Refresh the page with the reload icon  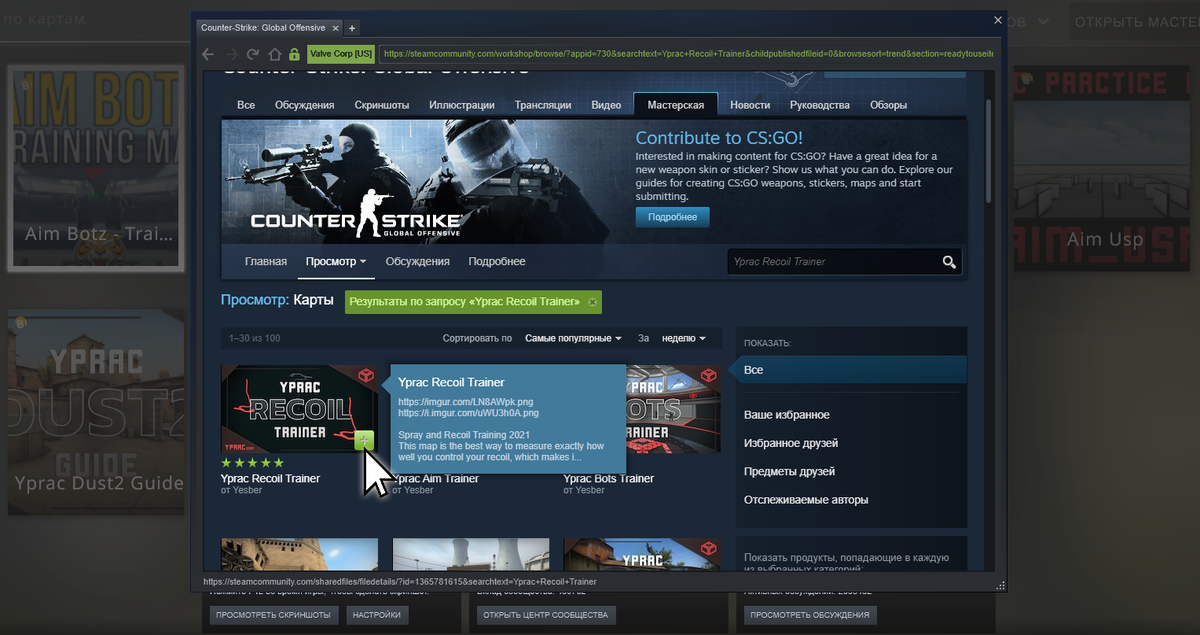(251, 53)
